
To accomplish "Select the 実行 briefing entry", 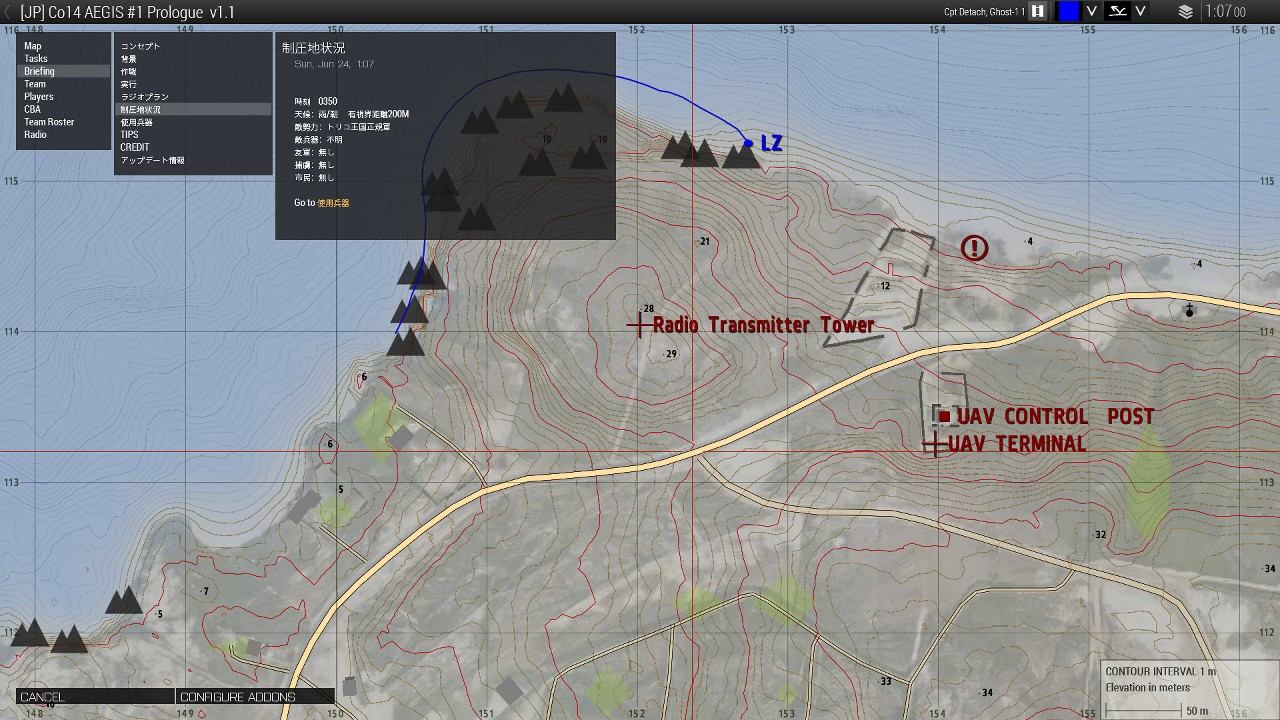I will pyautogui.click(x=193, y=84).
